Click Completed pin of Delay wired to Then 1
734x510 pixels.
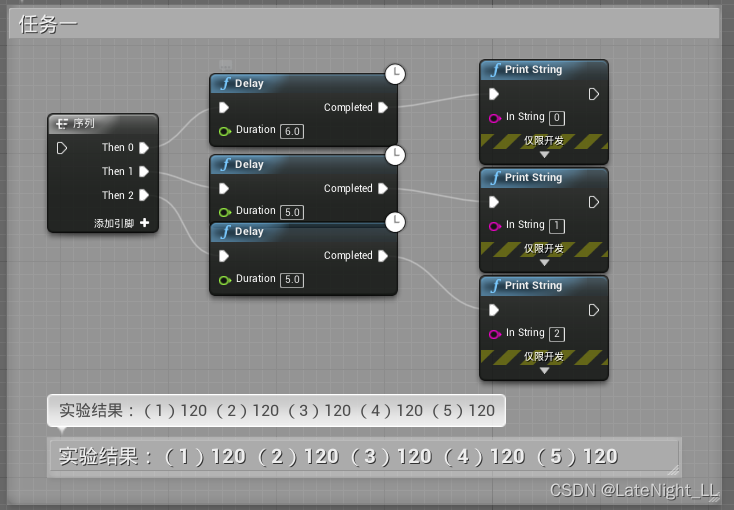coord(383,189)
